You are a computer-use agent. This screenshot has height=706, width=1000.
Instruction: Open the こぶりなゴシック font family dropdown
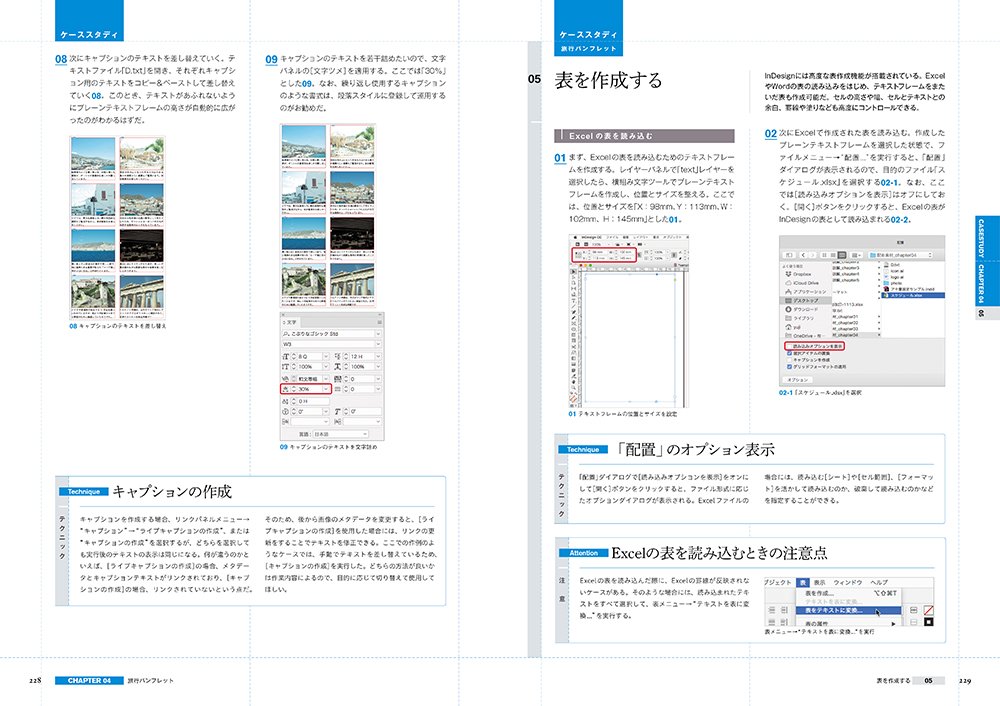377,332
